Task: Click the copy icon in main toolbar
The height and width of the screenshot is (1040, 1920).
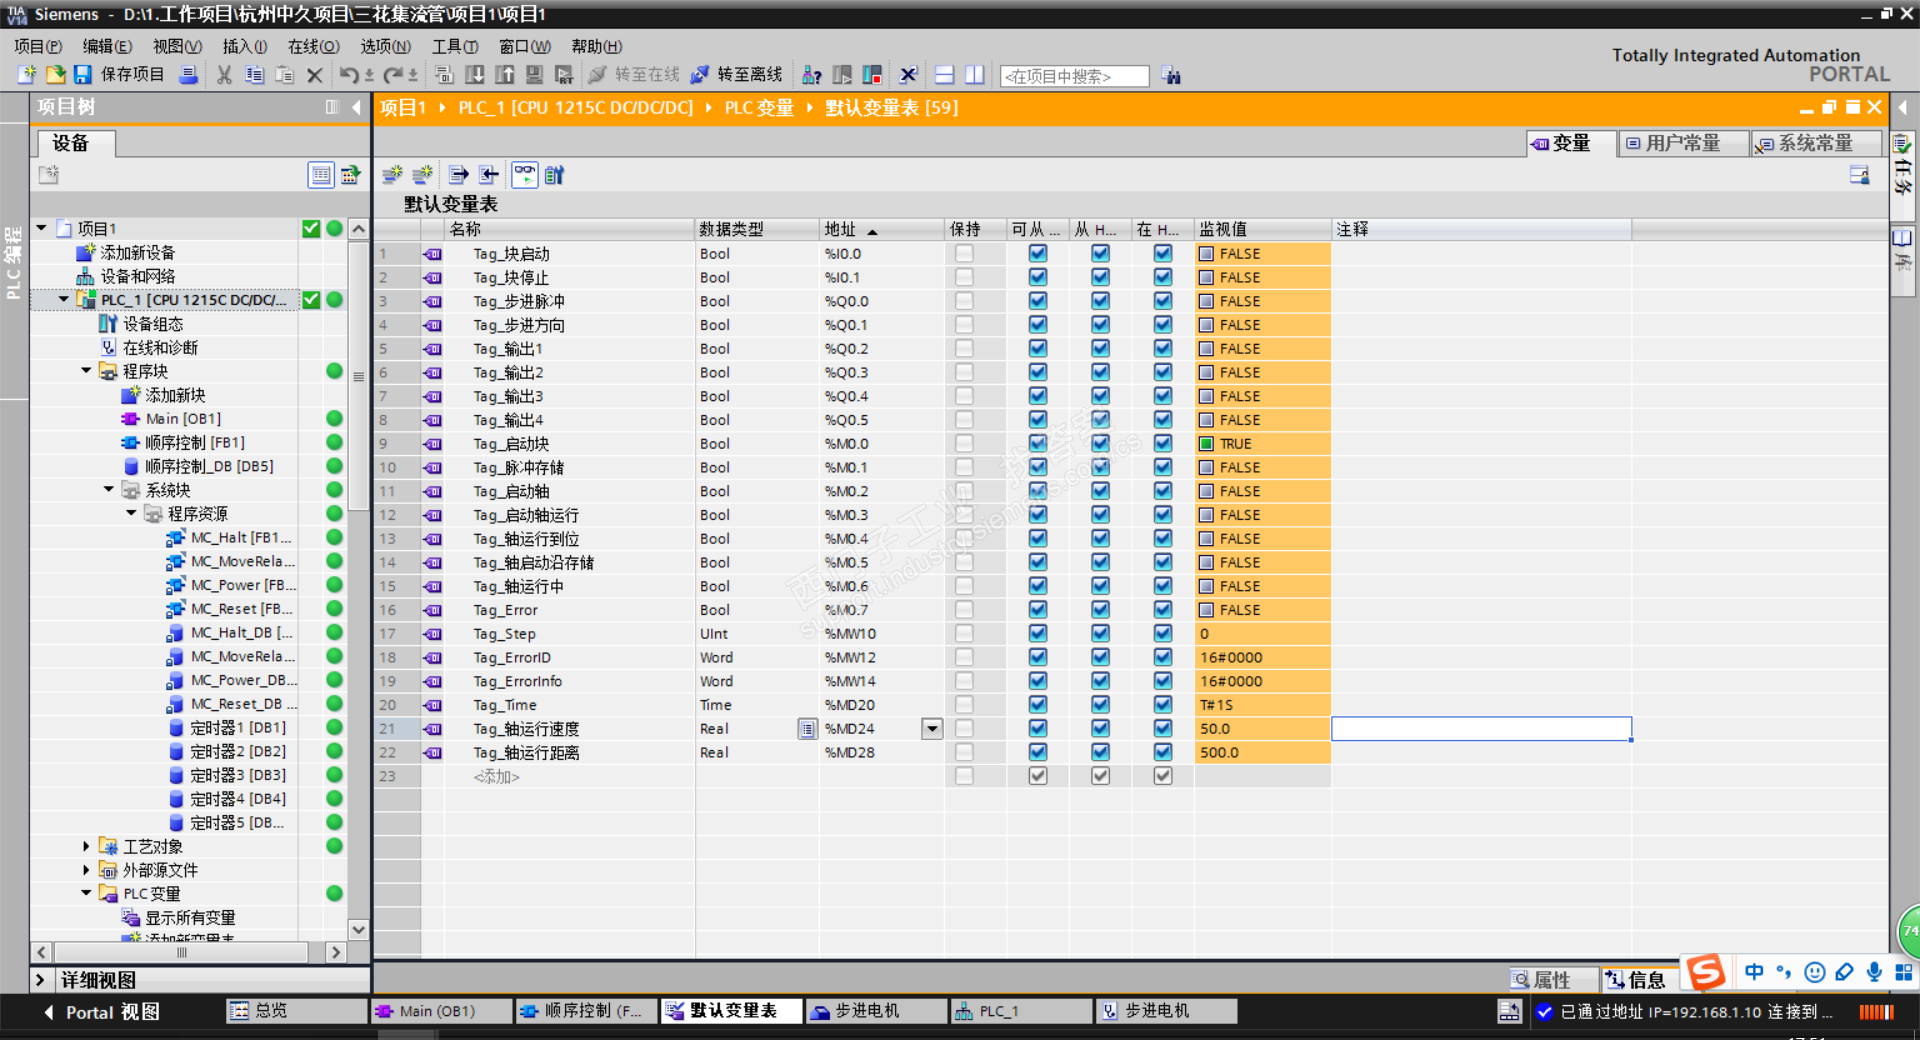Action: tap(254, 75)
